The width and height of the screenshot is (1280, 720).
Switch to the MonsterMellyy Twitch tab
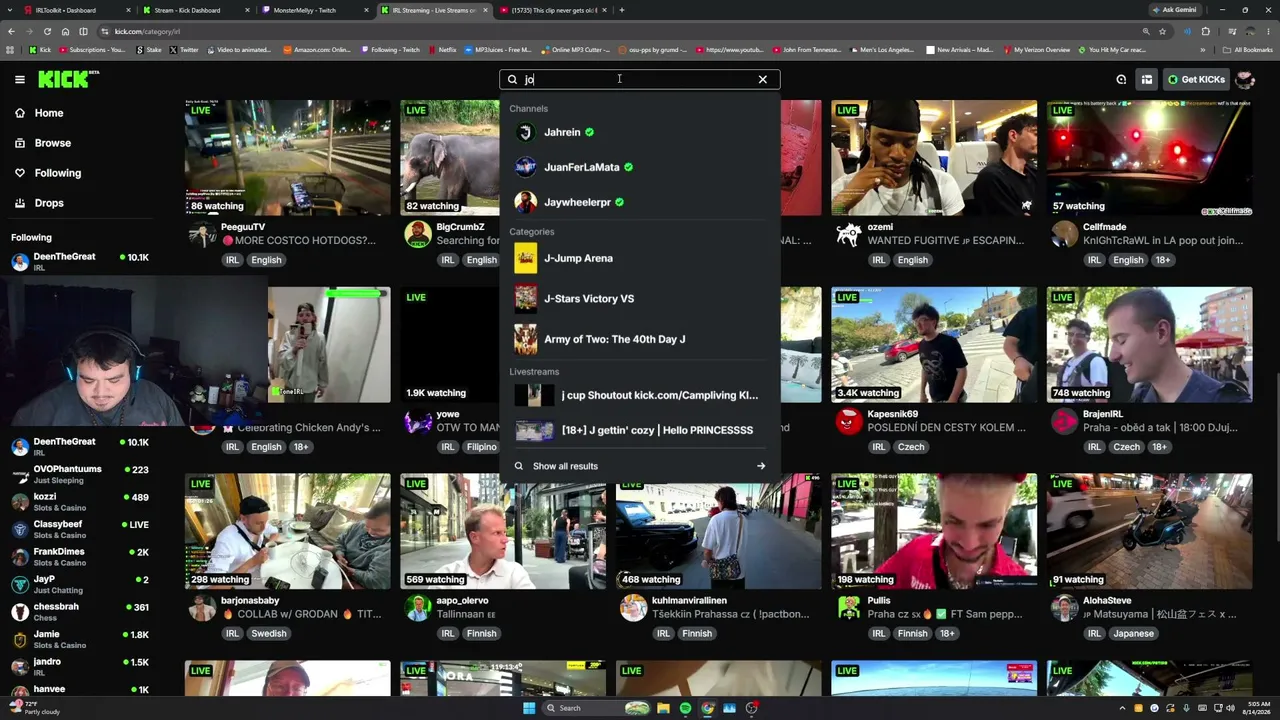click(x=316, y=10)
